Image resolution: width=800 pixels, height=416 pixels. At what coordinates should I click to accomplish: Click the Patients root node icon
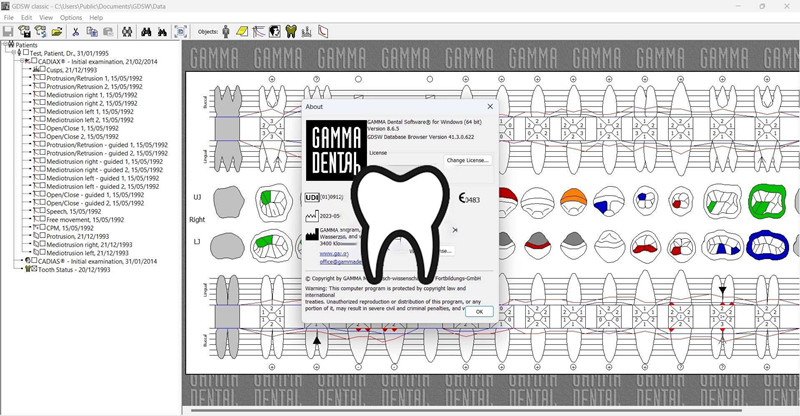(11, 45)
